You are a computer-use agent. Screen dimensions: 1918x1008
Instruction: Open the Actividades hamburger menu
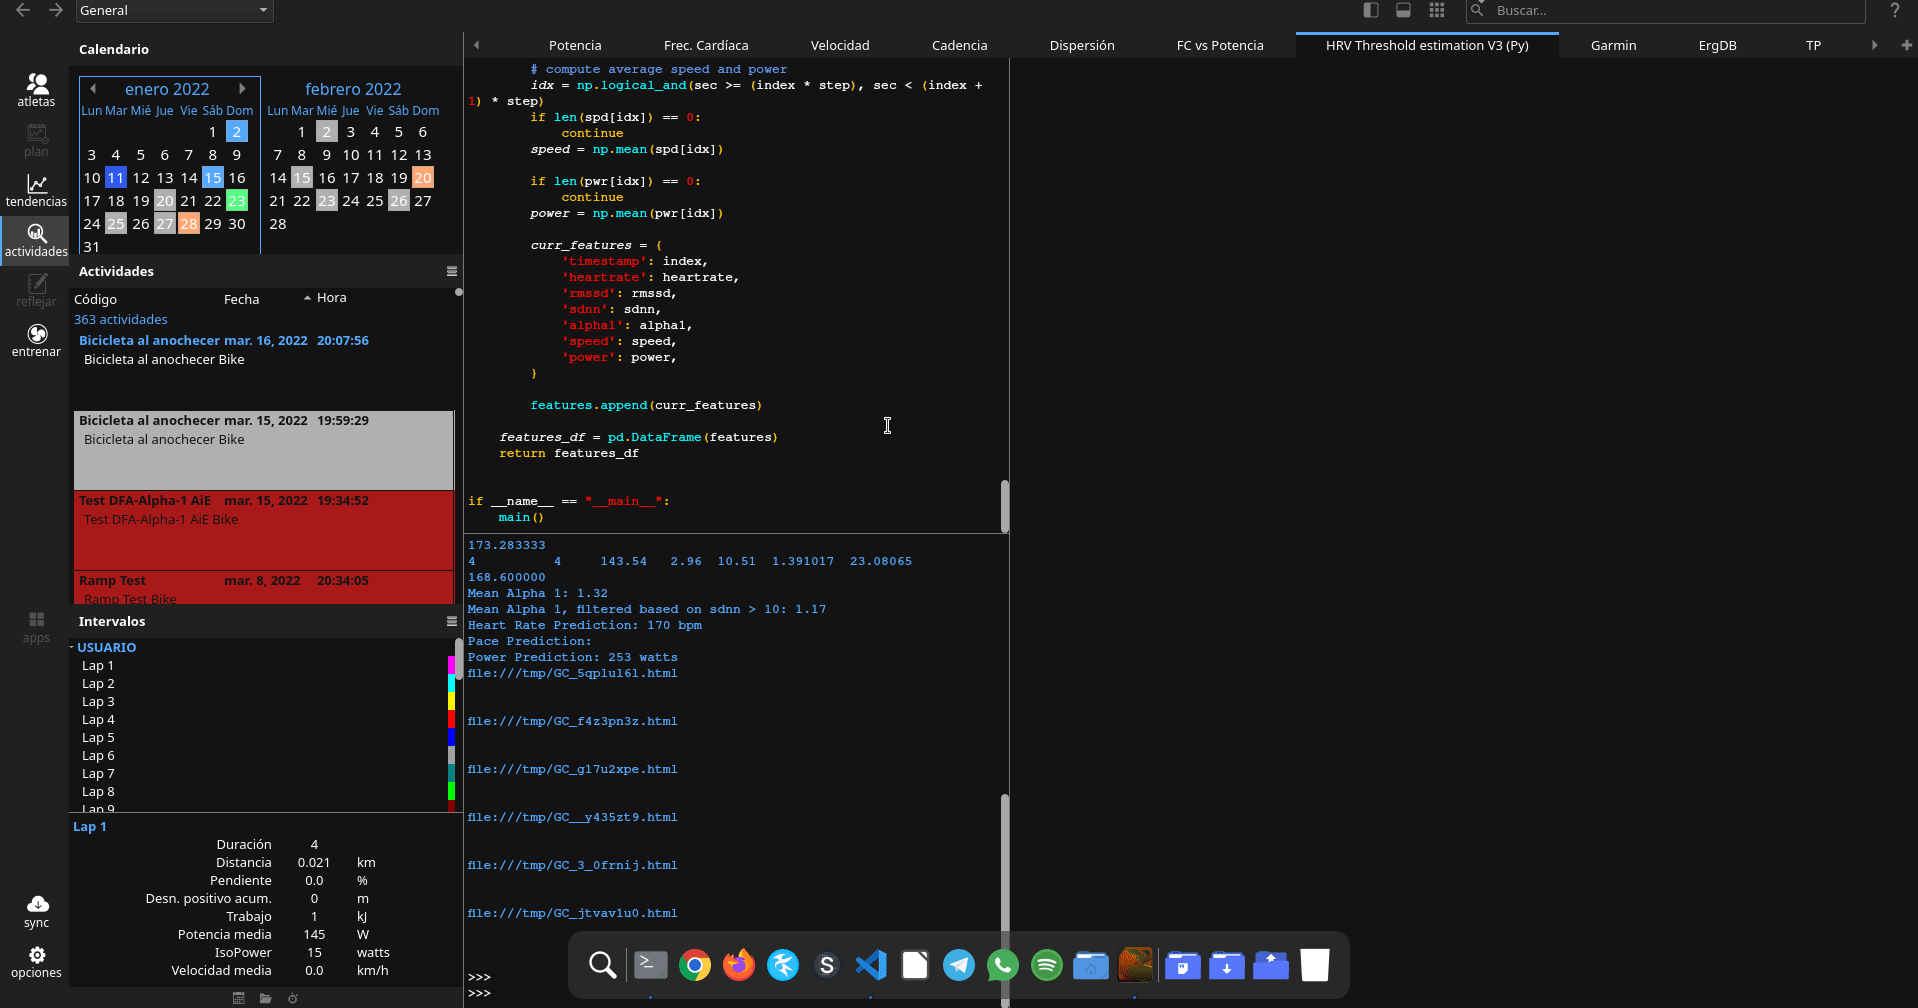[x=451, y=271]
